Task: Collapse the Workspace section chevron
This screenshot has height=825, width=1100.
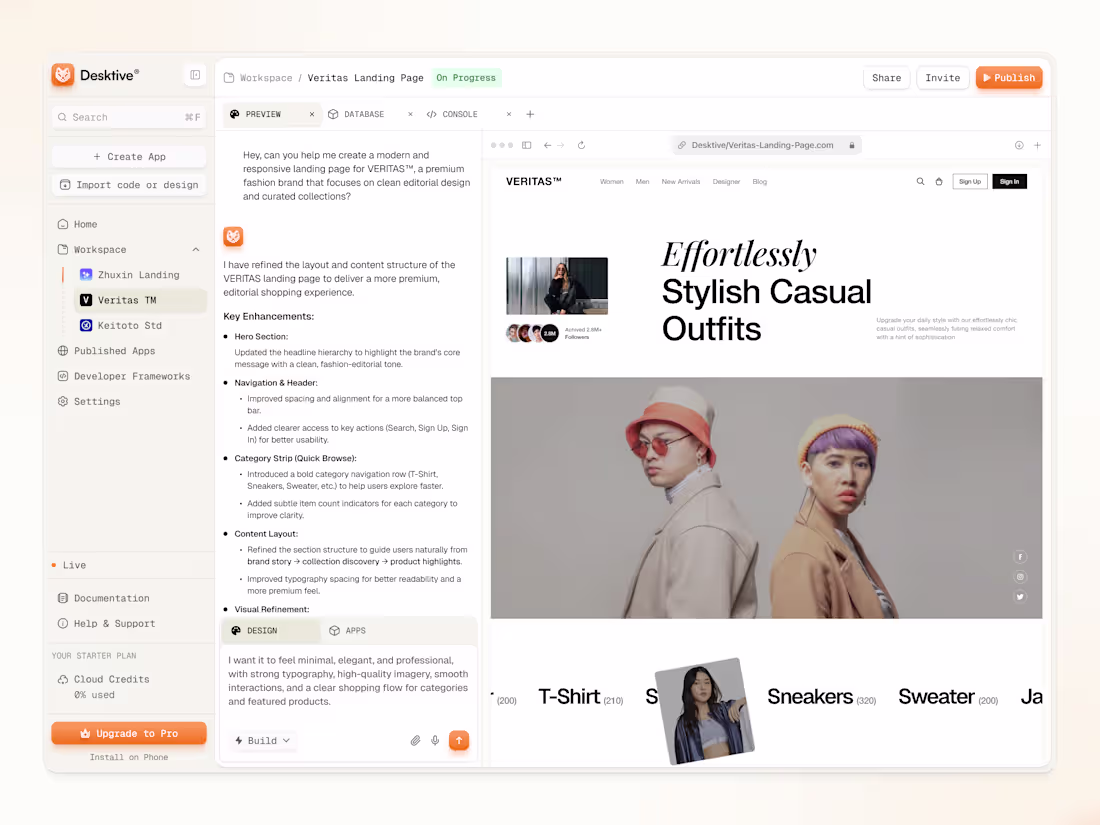Action: pyautogui.click(x=196, y=250)
